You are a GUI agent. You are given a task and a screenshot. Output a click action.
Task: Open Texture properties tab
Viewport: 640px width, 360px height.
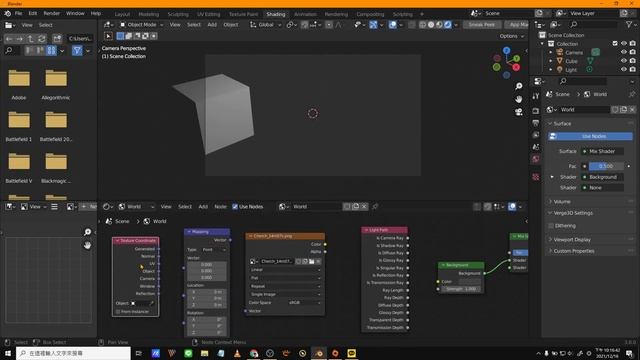(x=536, y=177)
